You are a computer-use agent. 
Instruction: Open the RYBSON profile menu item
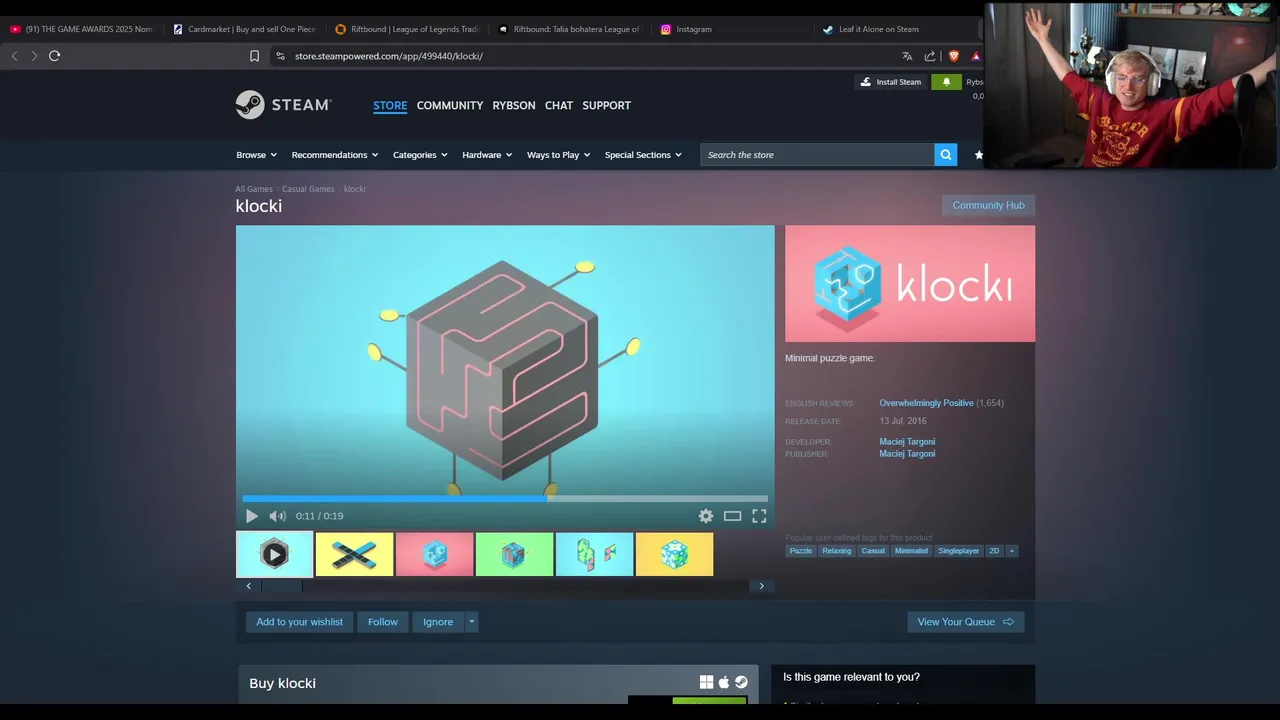[x=514, y=105]
